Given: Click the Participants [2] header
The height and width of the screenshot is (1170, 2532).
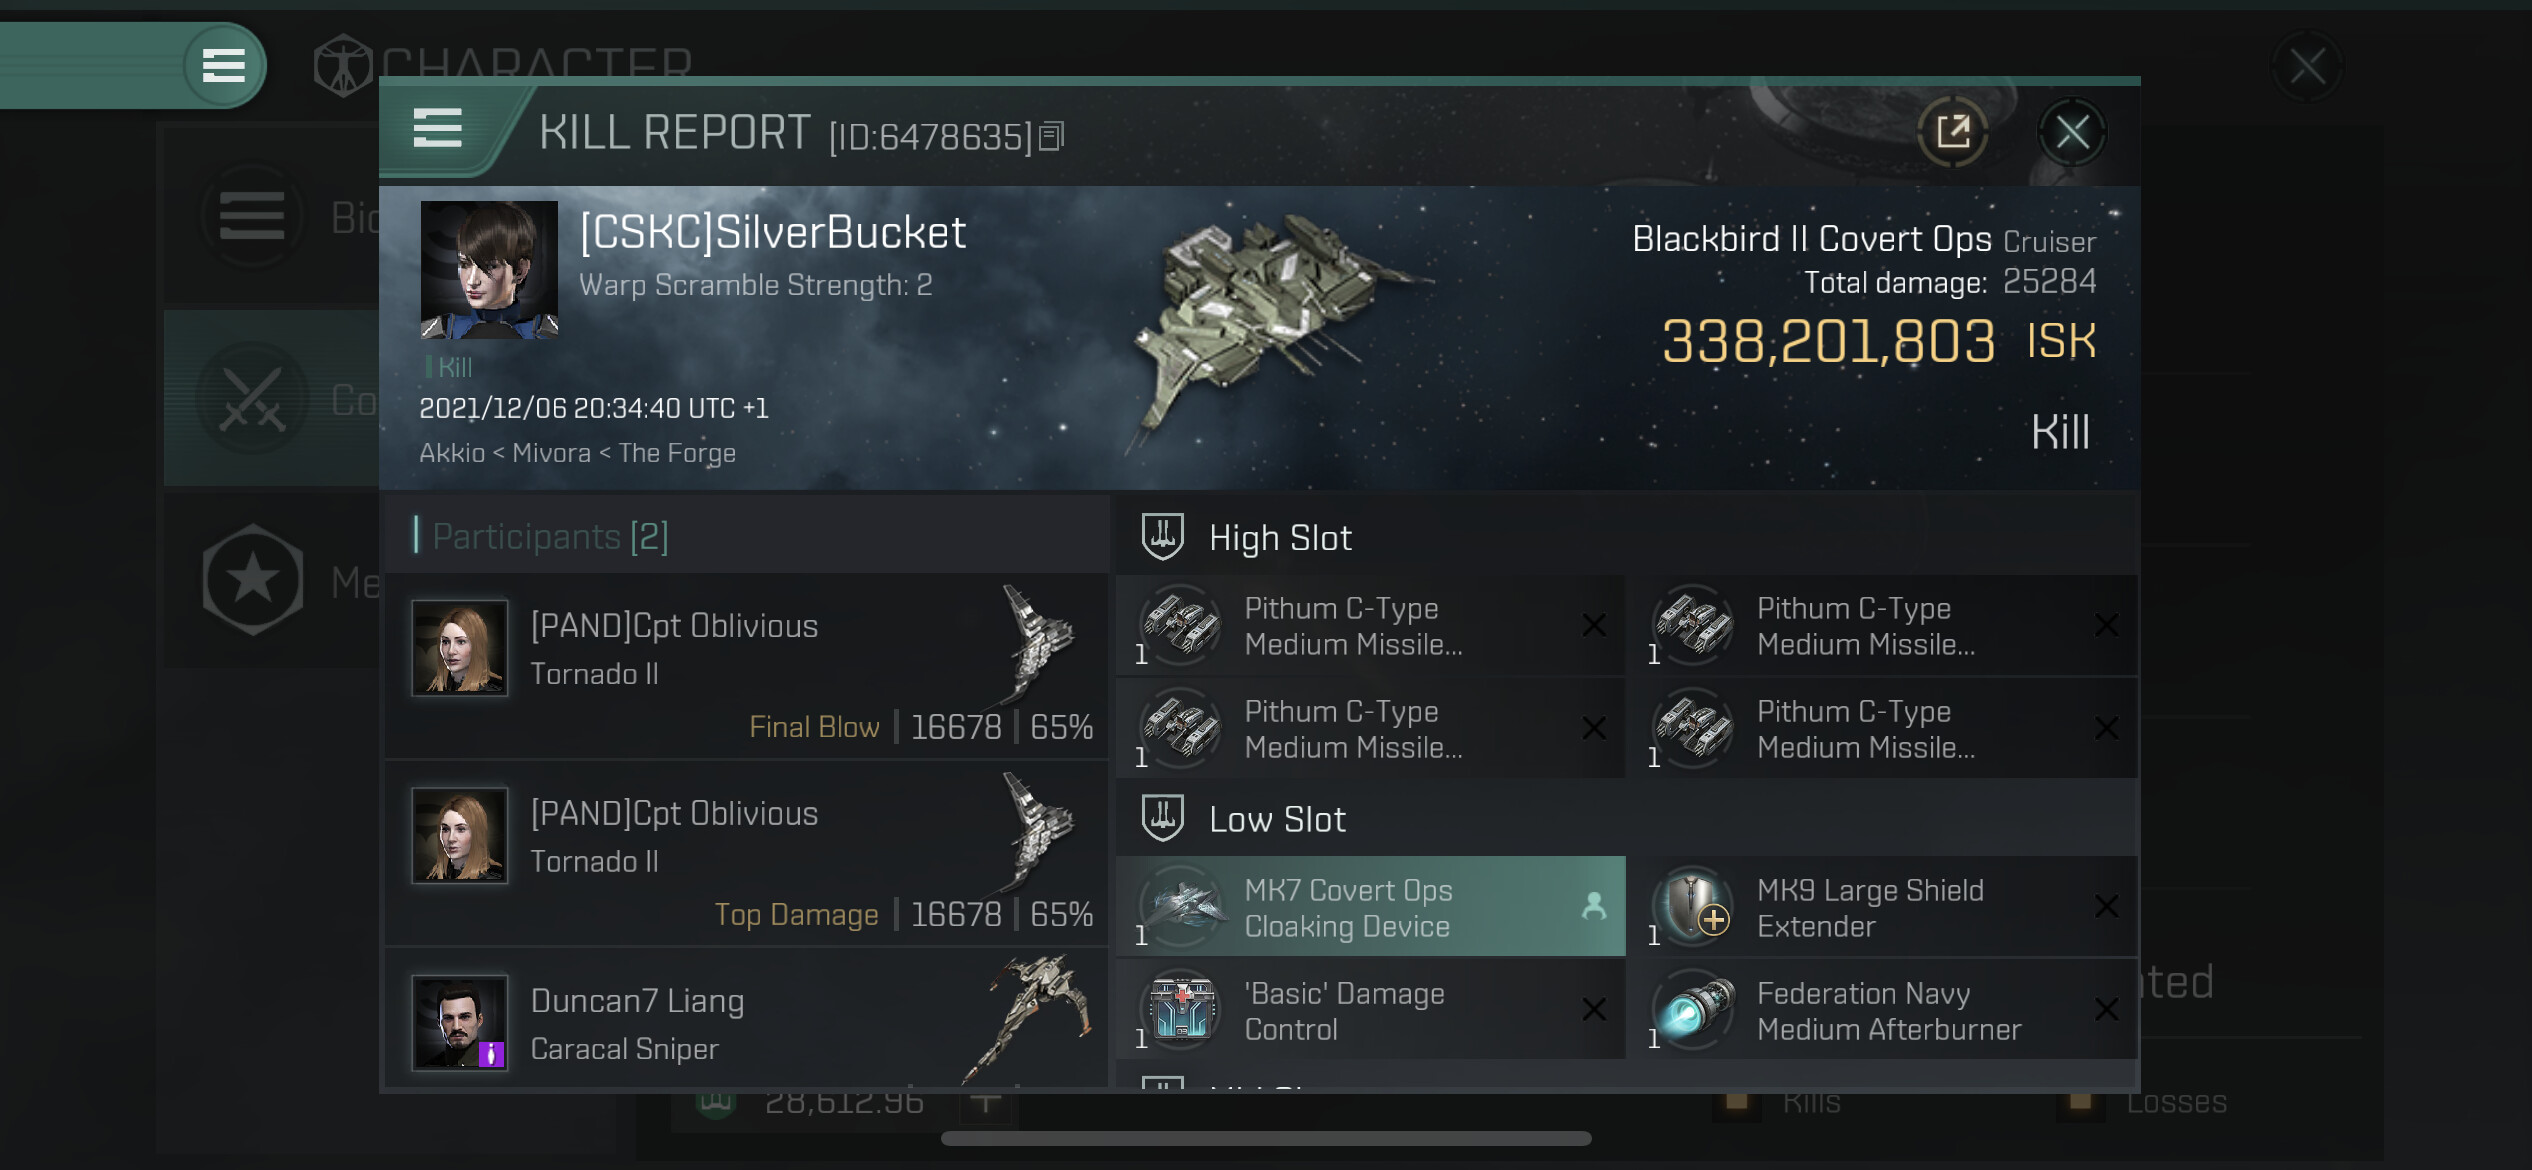Looking at the screenshot, I should pos(550,537).
